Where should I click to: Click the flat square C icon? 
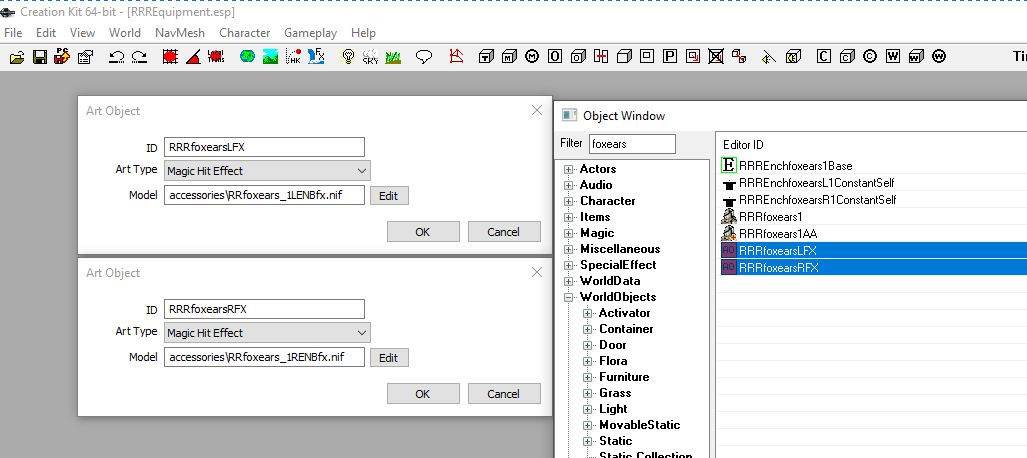(824, 57)
